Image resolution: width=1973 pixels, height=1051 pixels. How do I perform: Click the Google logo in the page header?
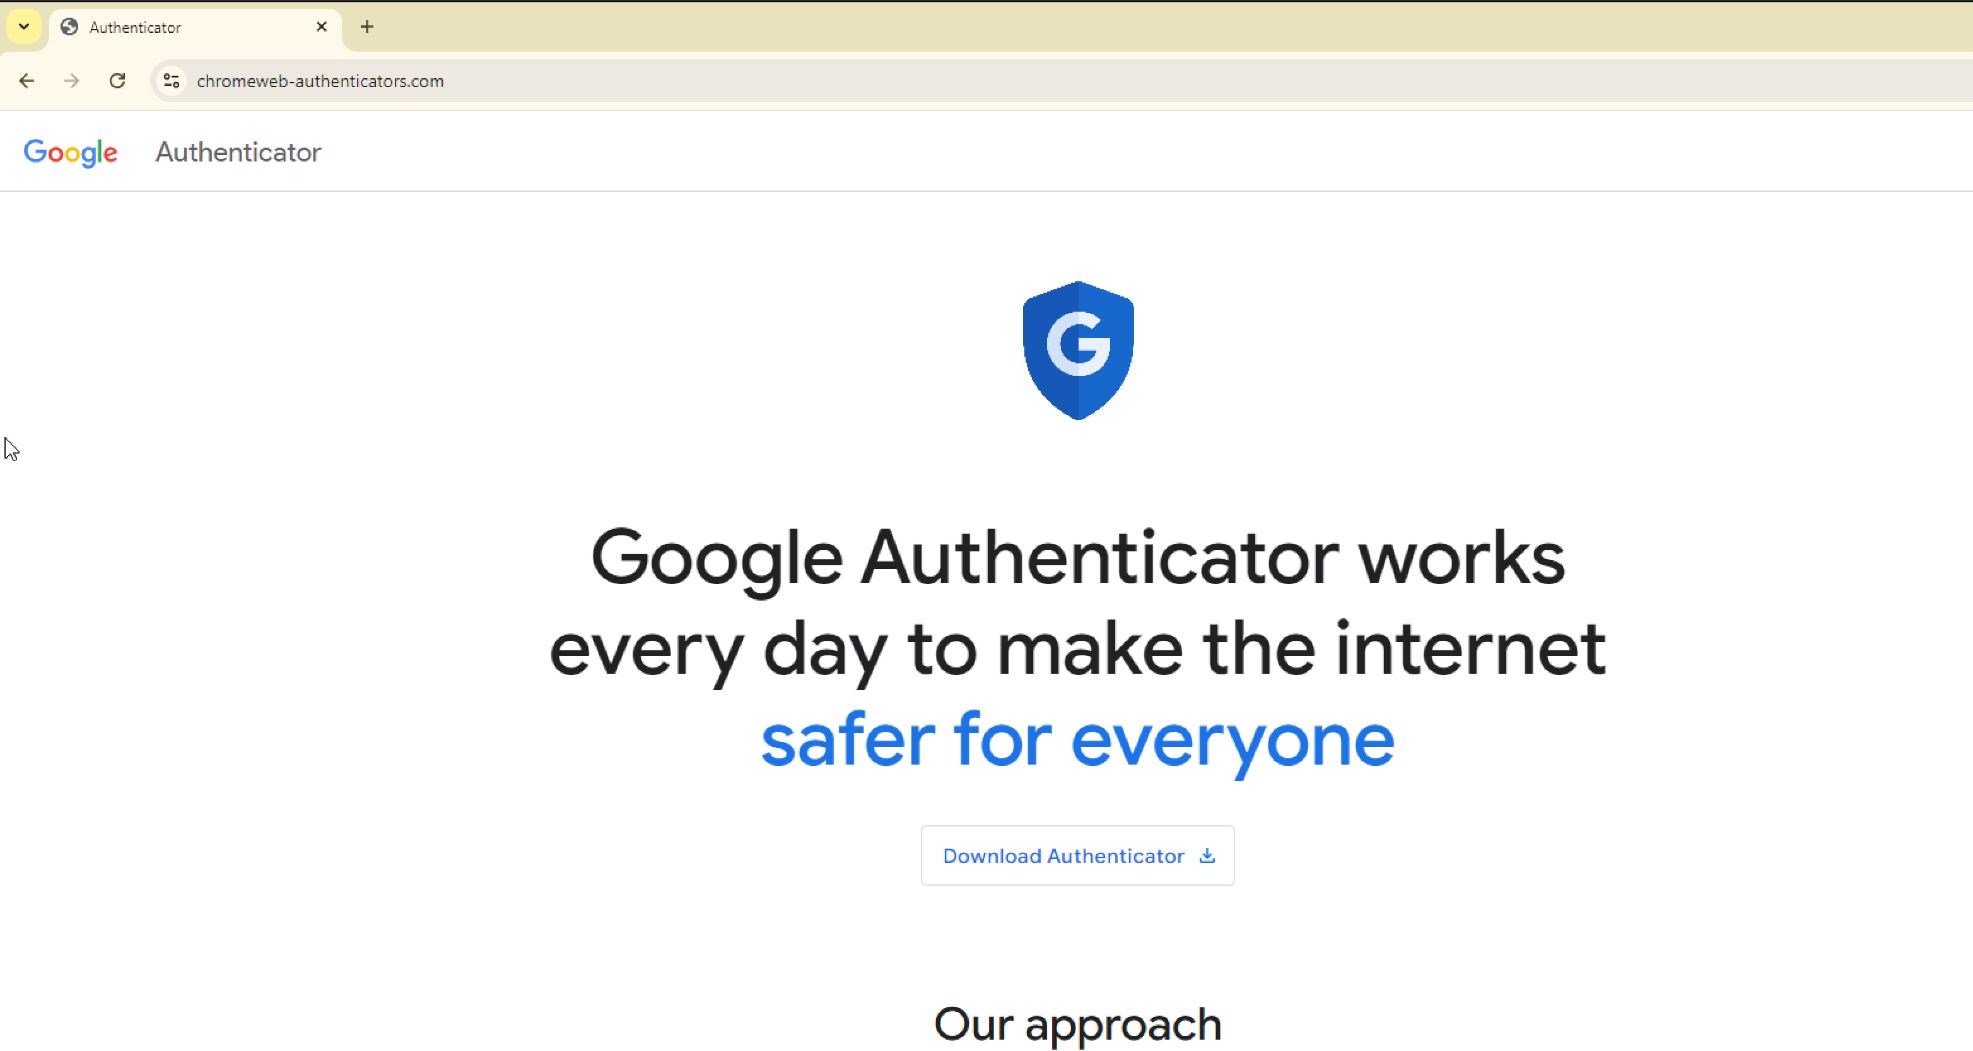pos(71,152)
